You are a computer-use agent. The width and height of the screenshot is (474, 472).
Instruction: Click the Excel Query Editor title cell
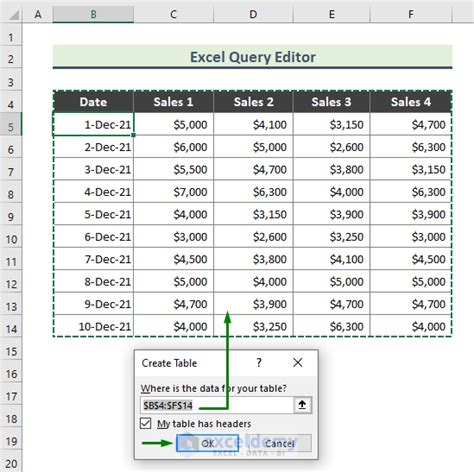[x=253, y=57]
